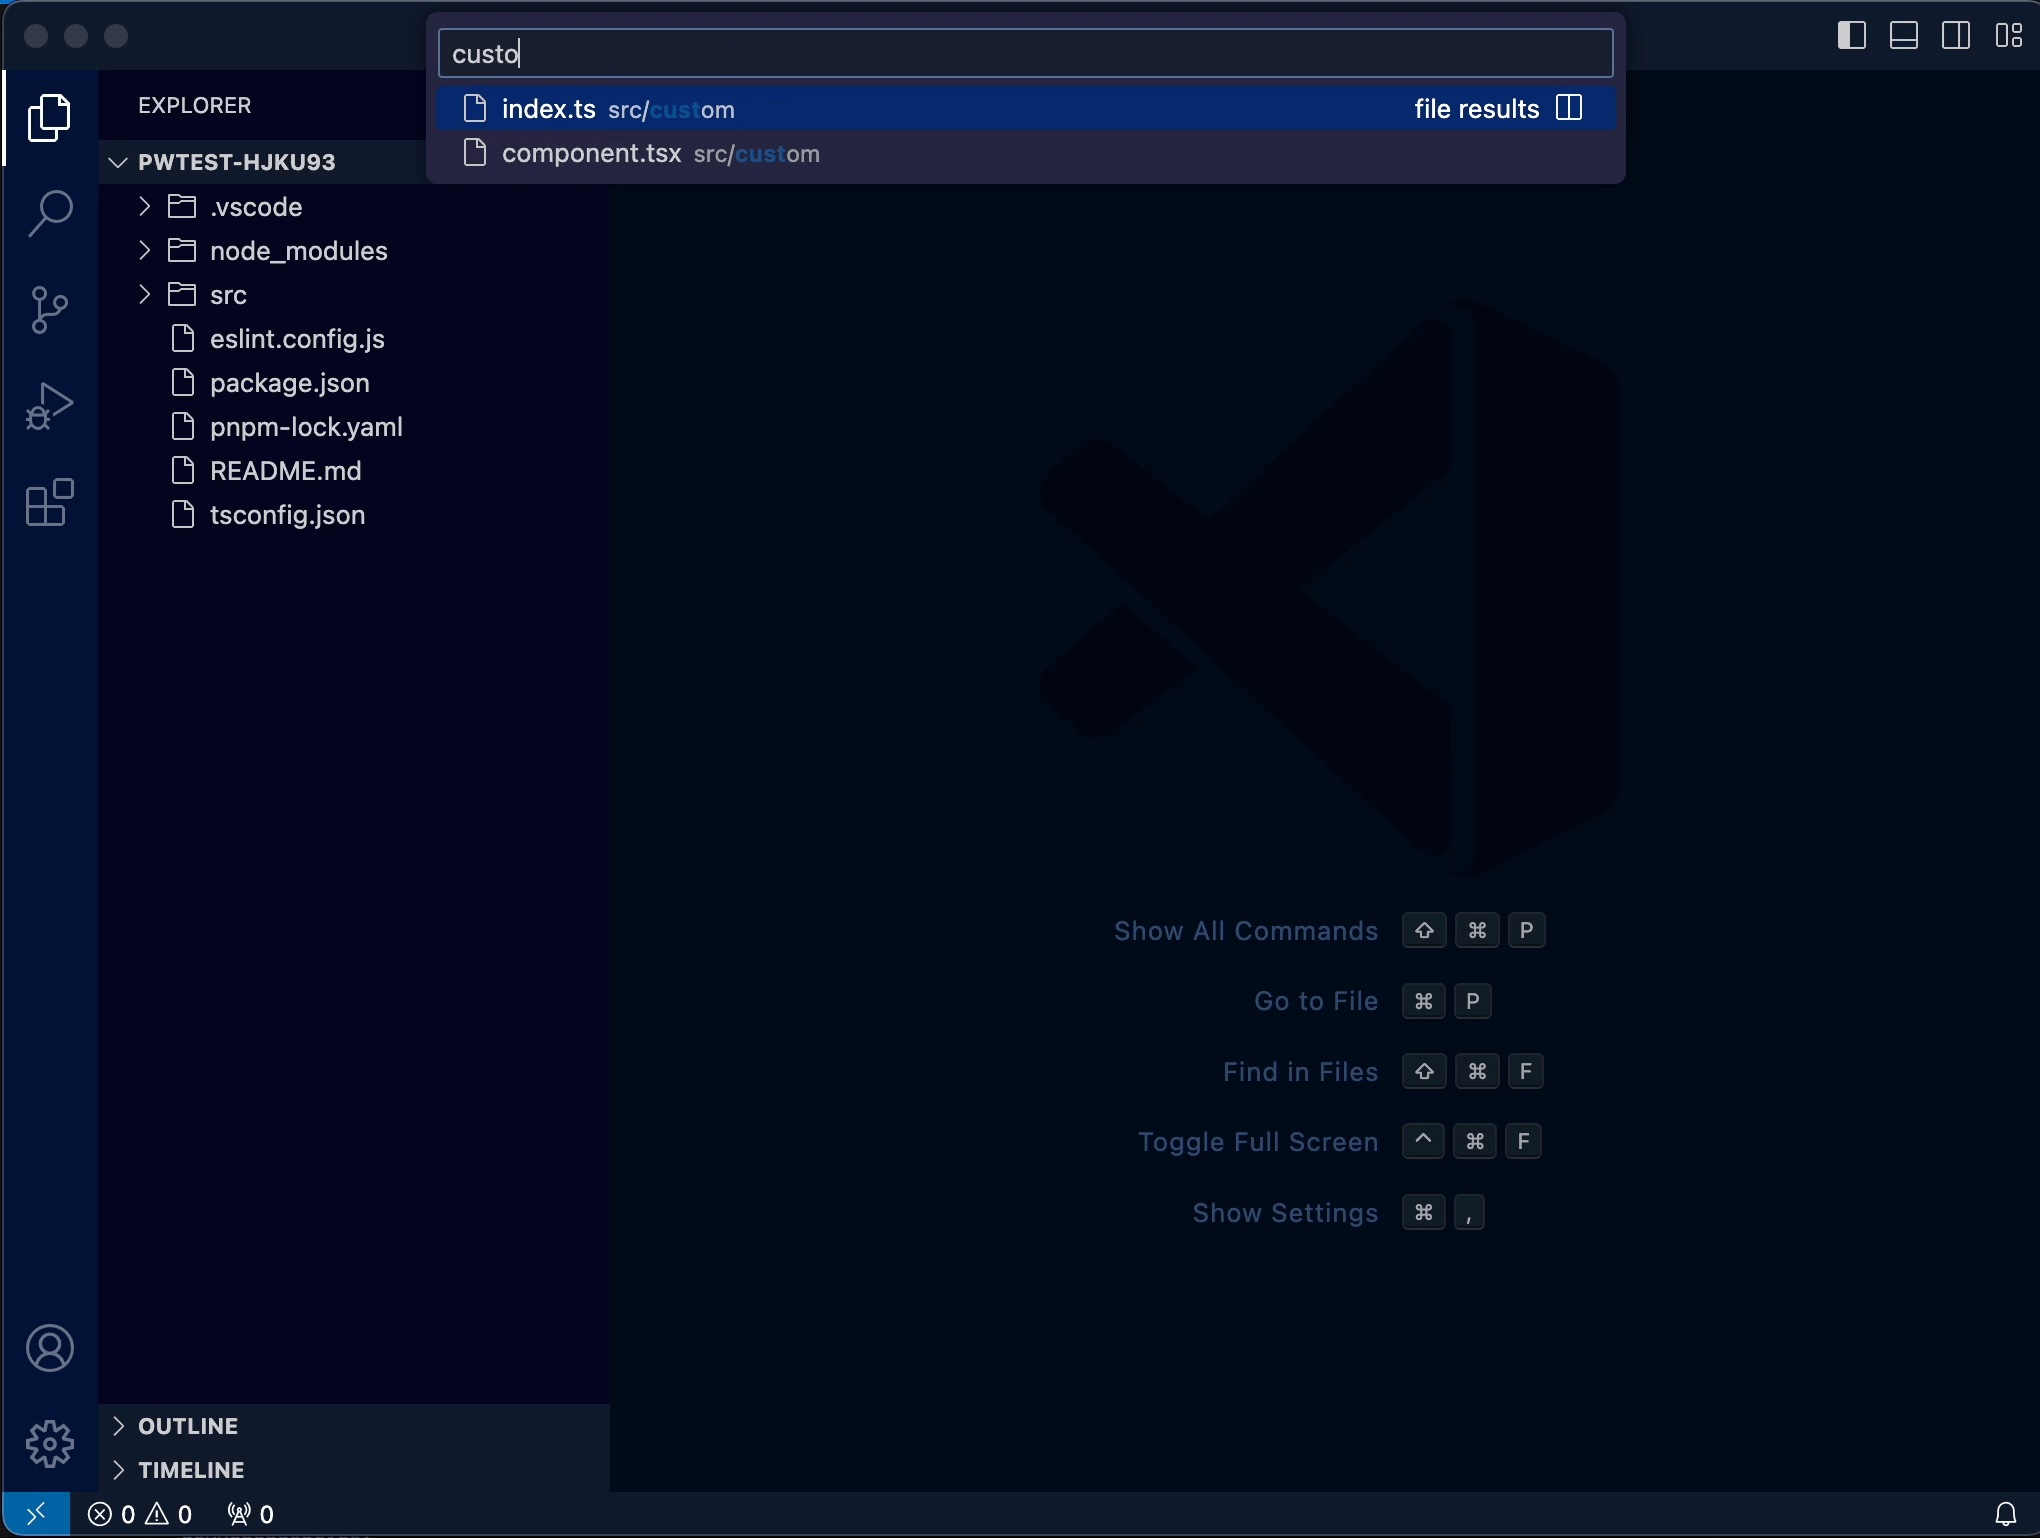Expand the OUTLINE section
The height and width of the screenshot is (1538, 2040).
point(188,1426)
